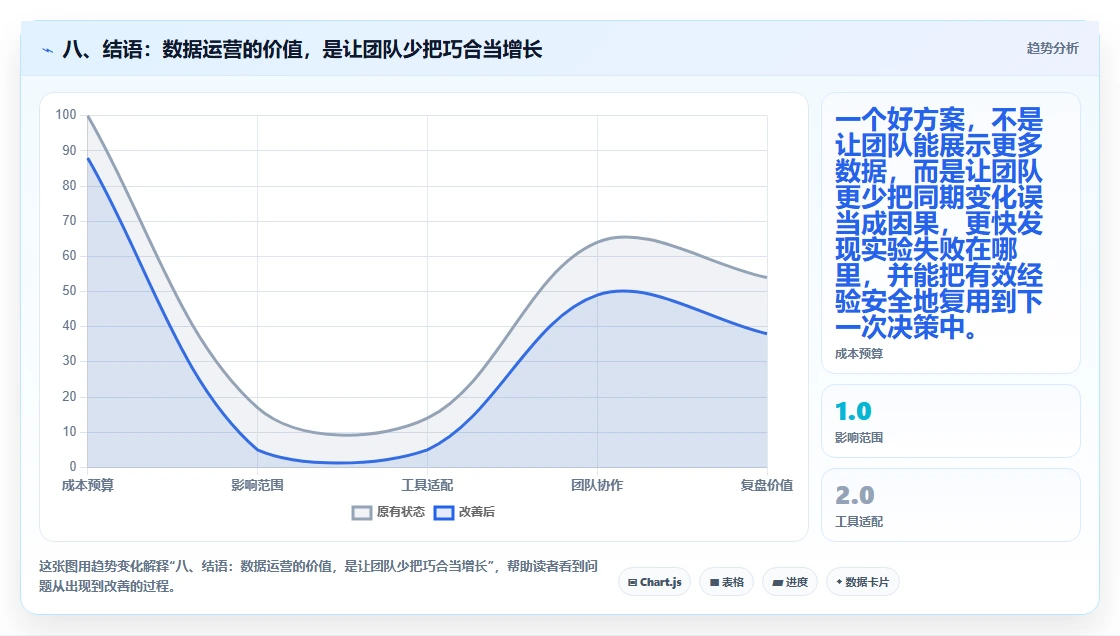Click the 成本预算 caption under the quote

point(859,354)
